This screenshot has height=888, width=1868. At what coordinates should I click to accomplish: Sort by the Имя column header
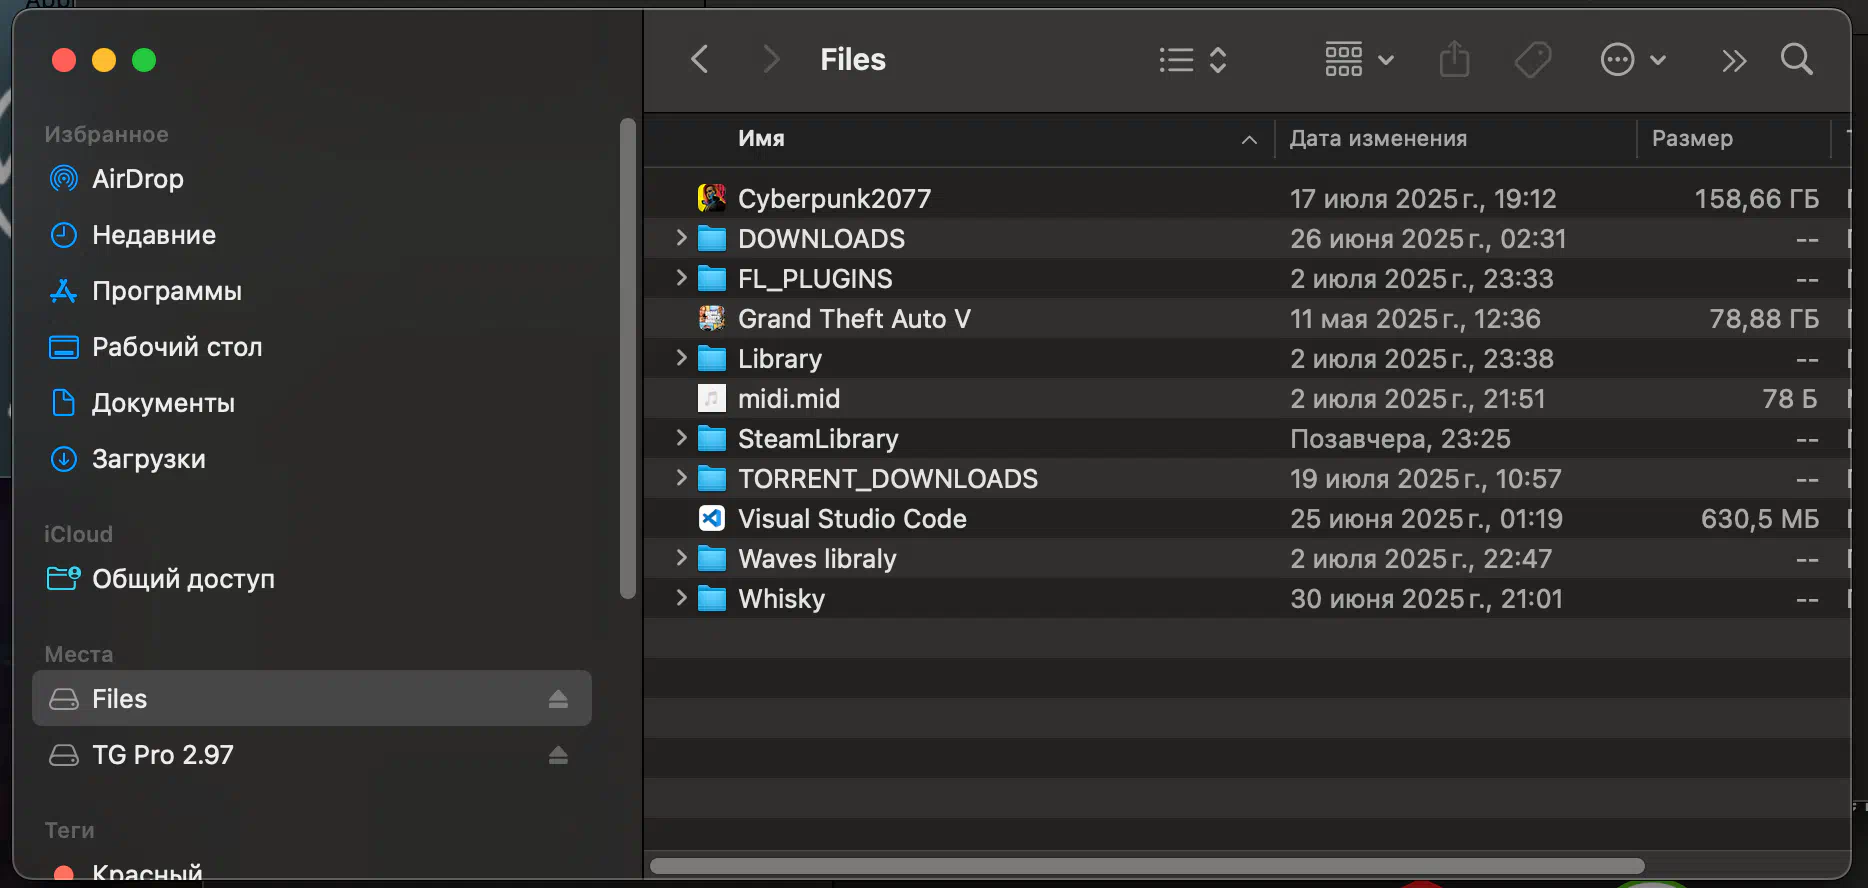click(761, 139)
